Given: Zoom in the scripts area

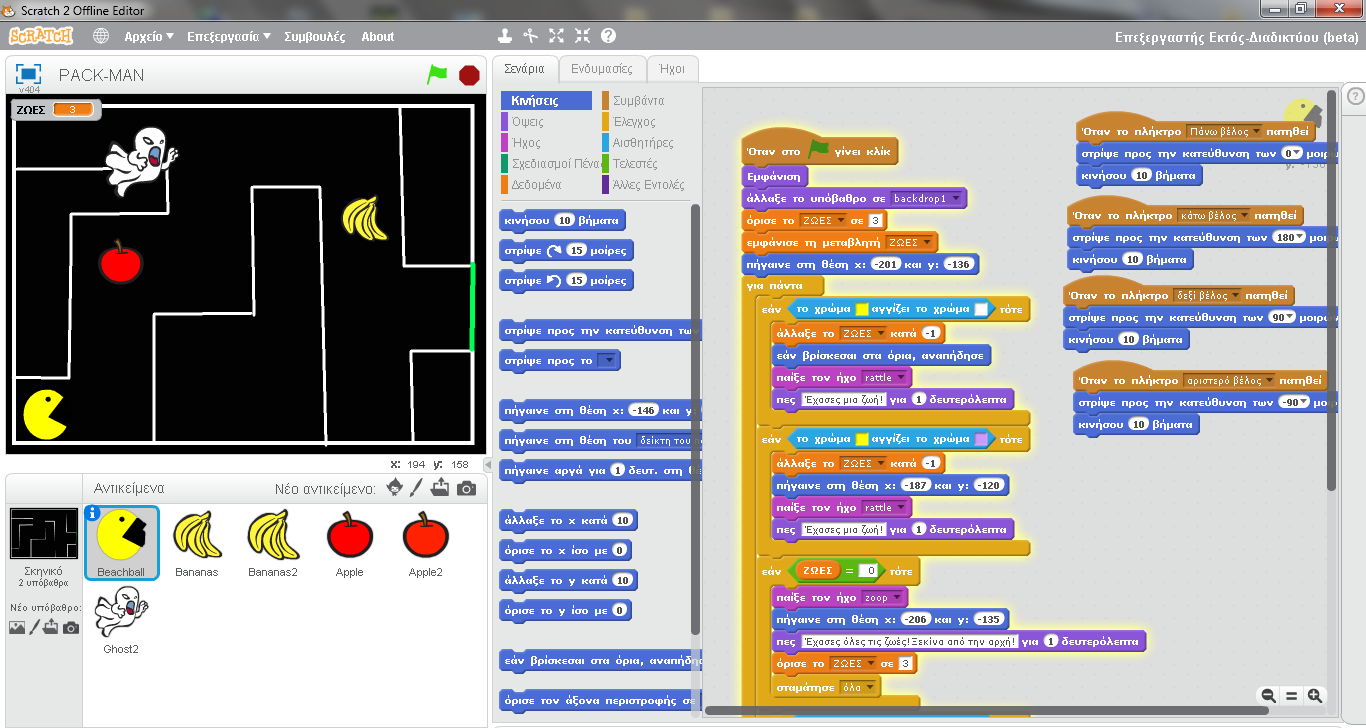Looking at the screenshot, I should click(1315, 695).
